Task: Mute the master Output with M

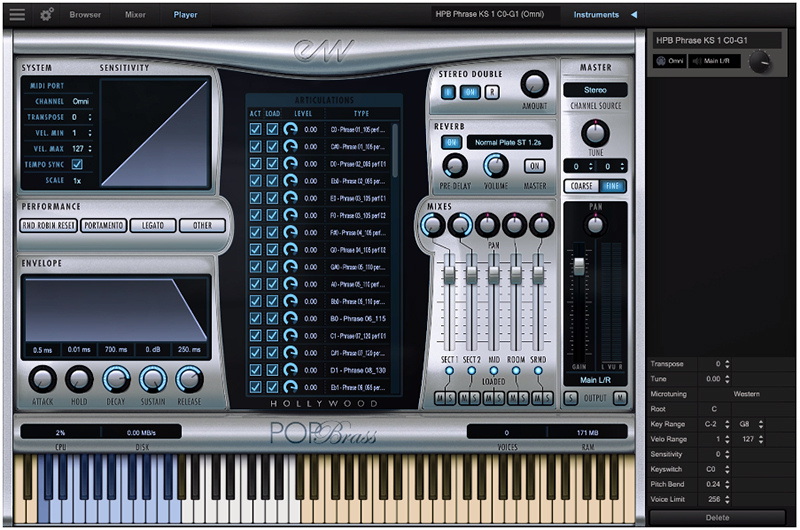Action: point(620,398)
